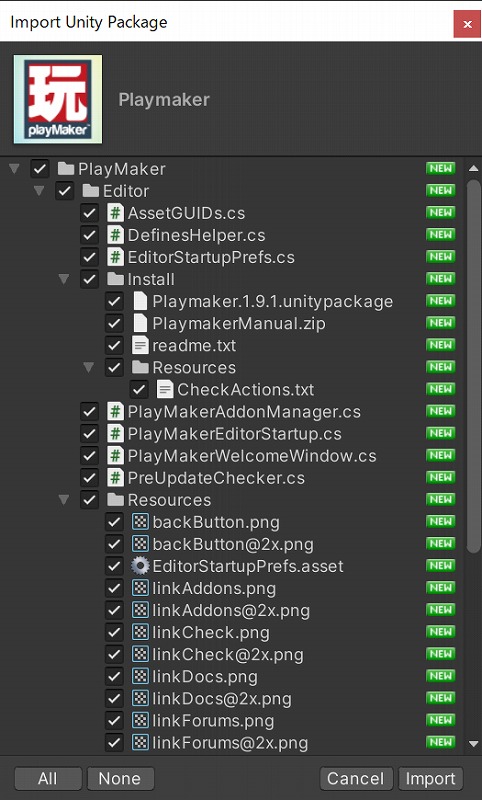Click the texture icon for linkDocs.png
This screenshot has height=800, width=482.
coord(140,677)
